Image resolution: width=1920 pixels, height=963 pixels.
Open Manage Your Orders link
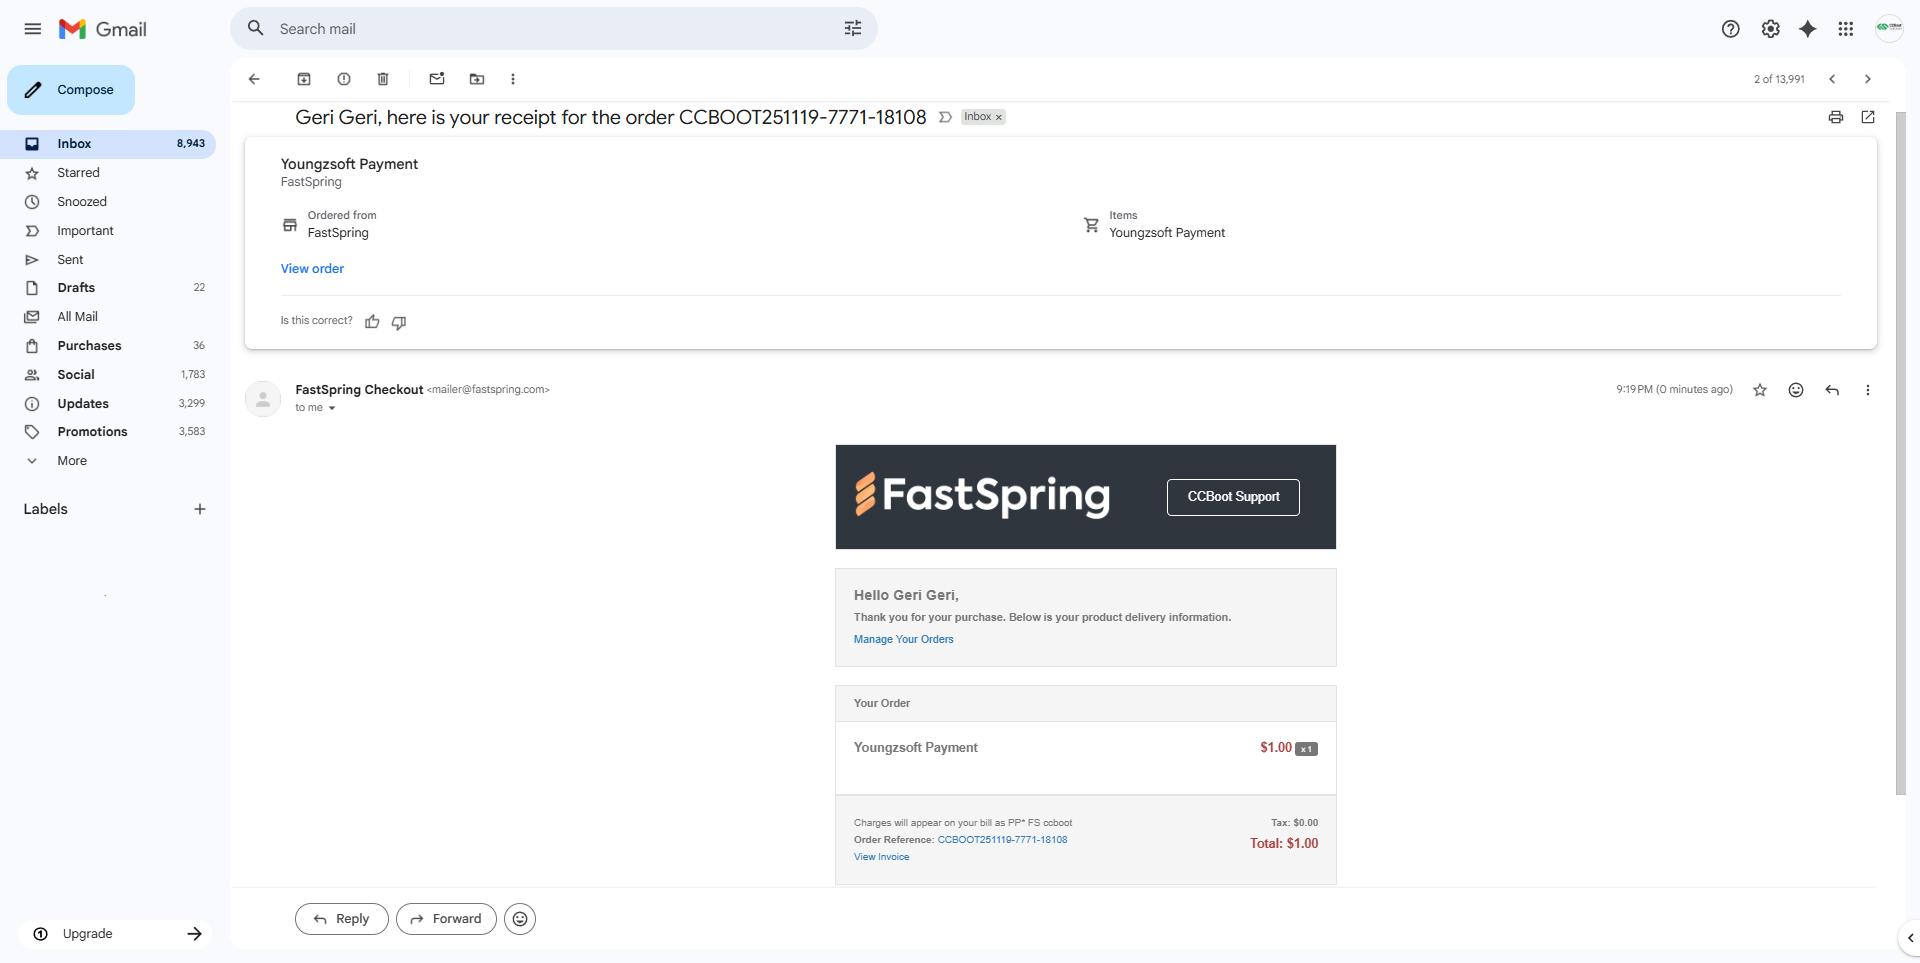coord(903,639)
